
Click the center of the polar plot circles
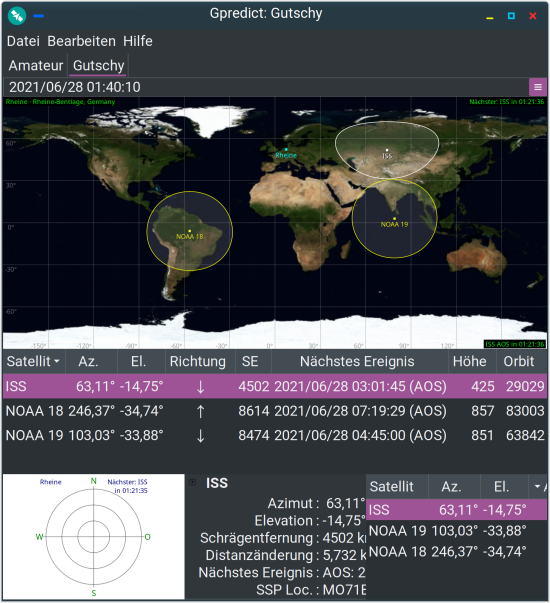click(93, 537)
